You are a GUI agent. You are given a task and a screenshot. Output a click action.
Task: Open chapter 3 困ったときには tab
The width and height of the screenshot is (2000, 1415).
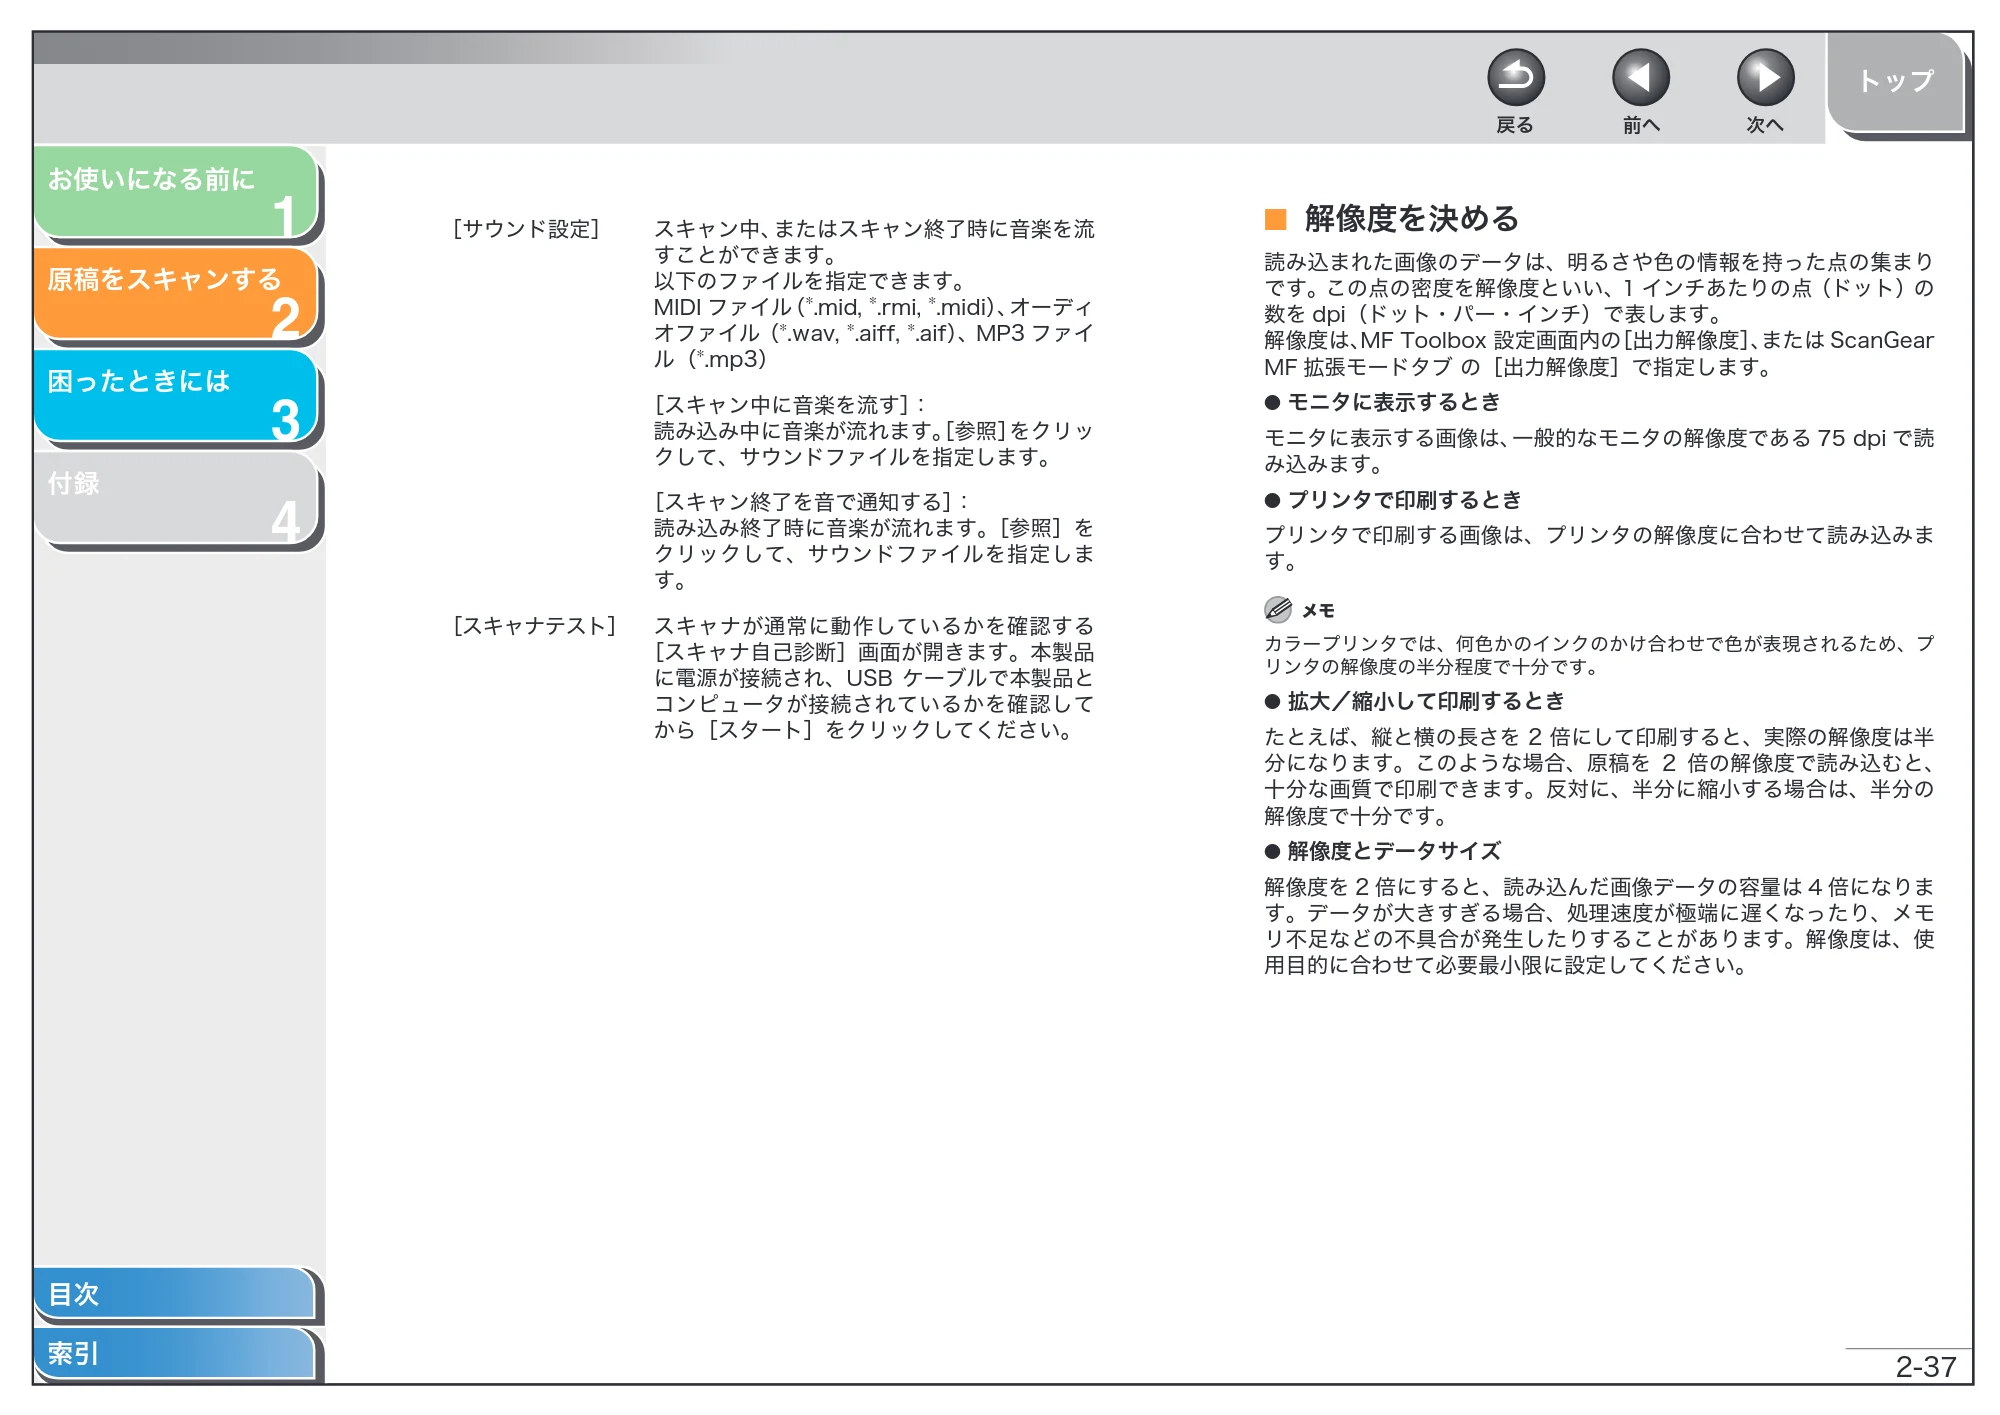[176, 396]
